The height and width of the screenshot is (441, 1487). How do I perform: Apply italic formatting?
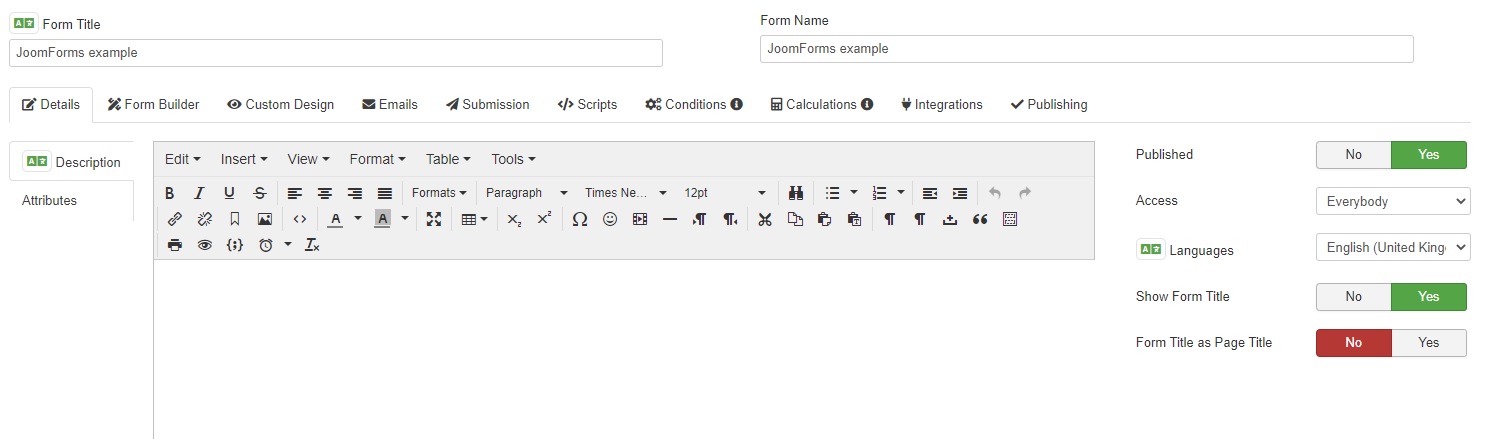coord(199,193)
